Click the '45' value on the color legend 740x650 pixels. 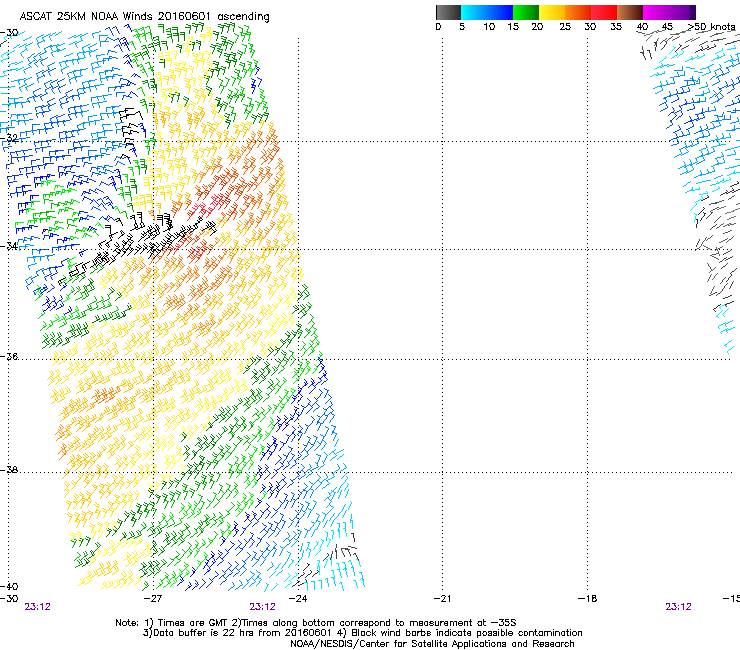tap(667, 26)
